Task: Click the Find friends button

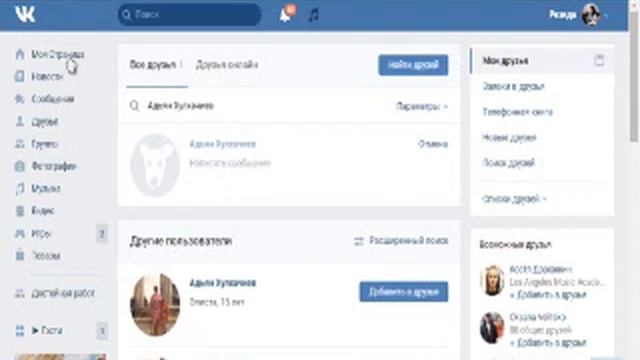Action: (x=413, y=65)
